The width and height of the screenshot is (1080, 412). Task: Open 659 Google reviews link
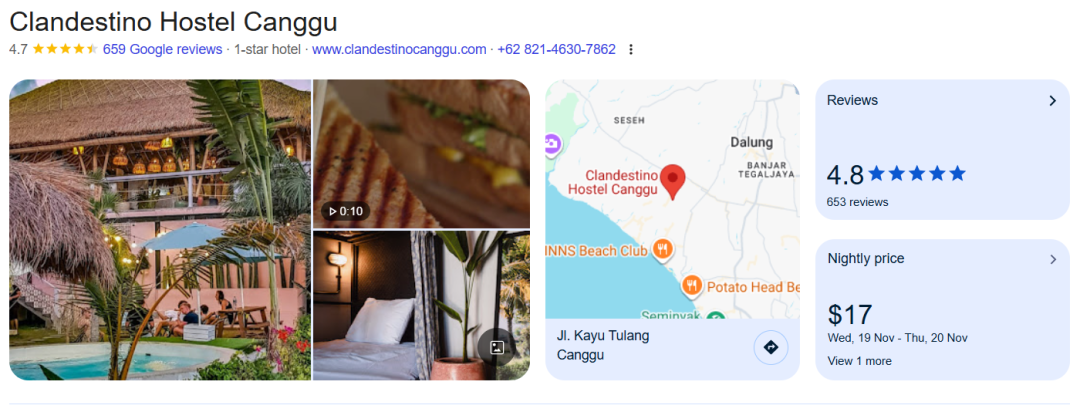[163, 50]
